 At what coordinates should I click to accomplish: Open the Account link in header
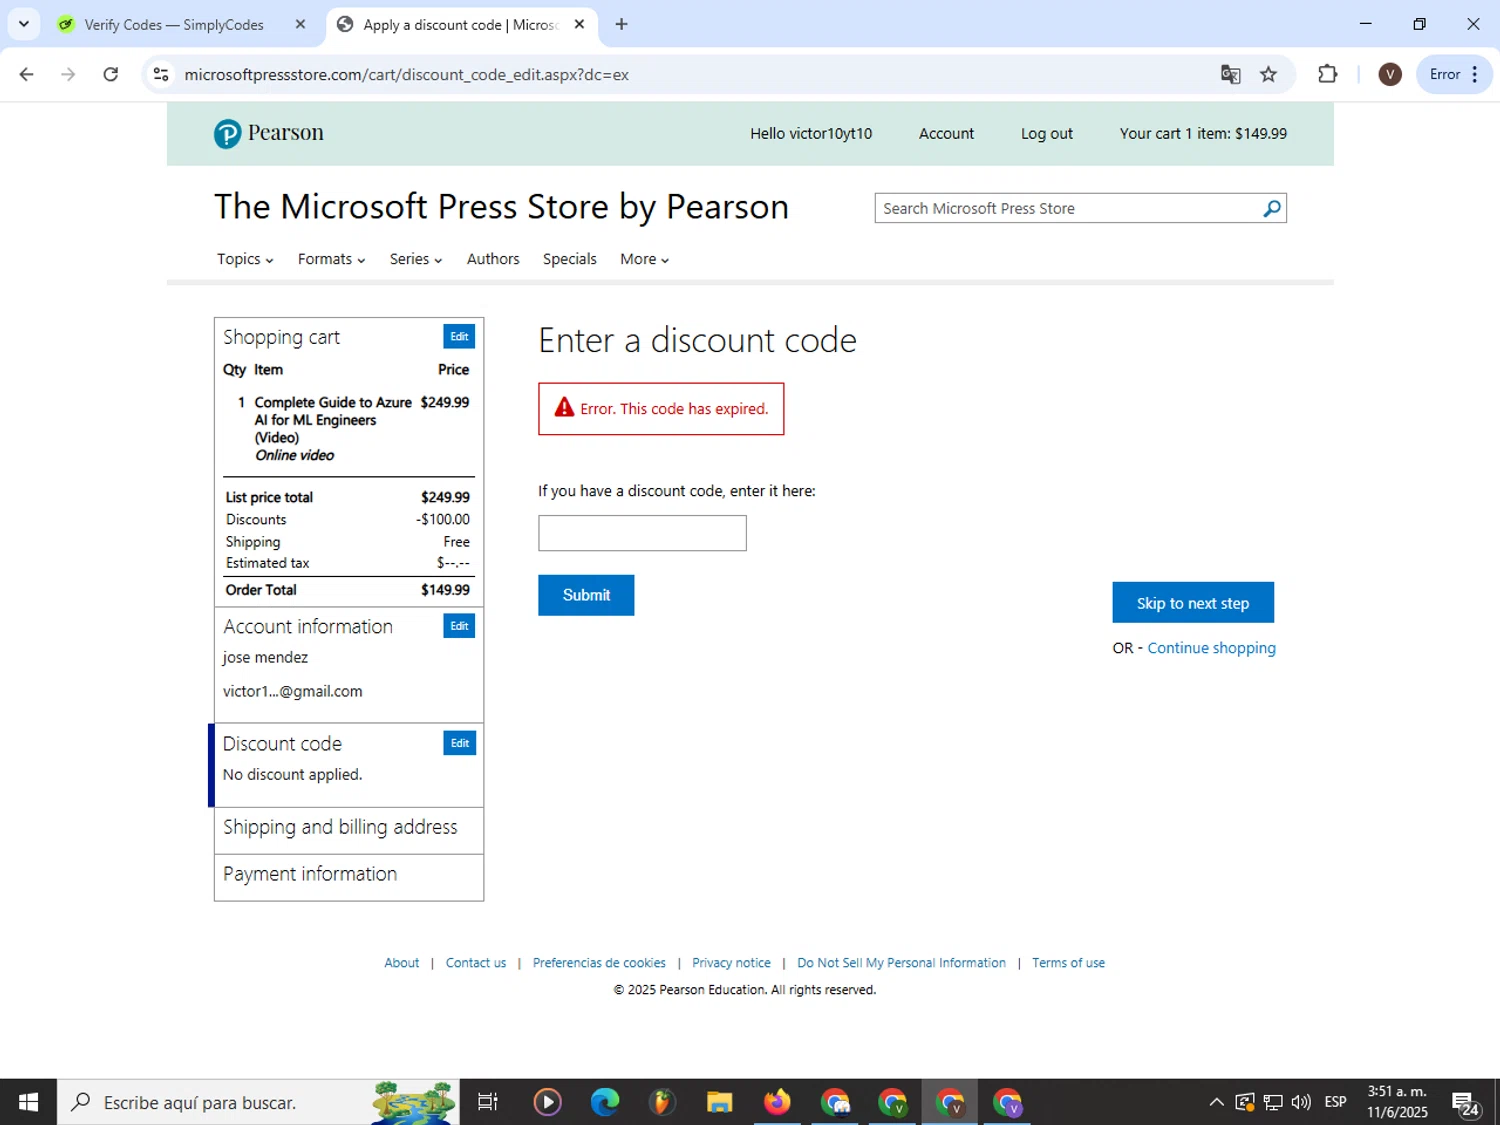point(946,133)
